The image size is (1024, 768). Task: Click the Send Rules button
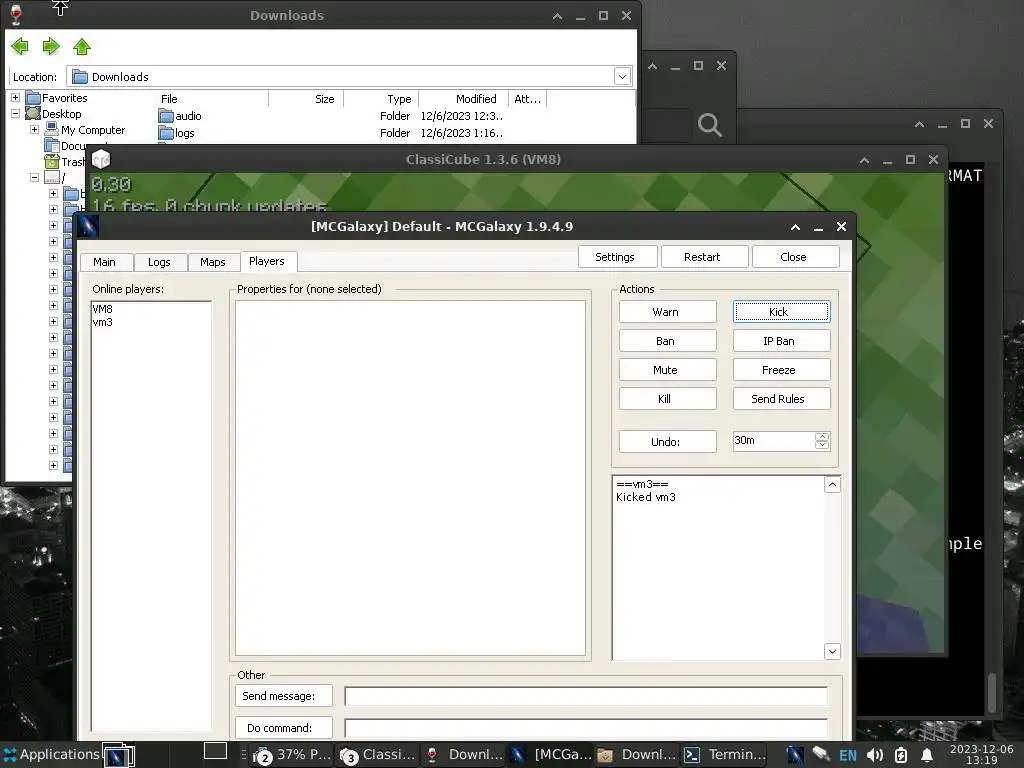pyautogui.click(x=780, y=398)
